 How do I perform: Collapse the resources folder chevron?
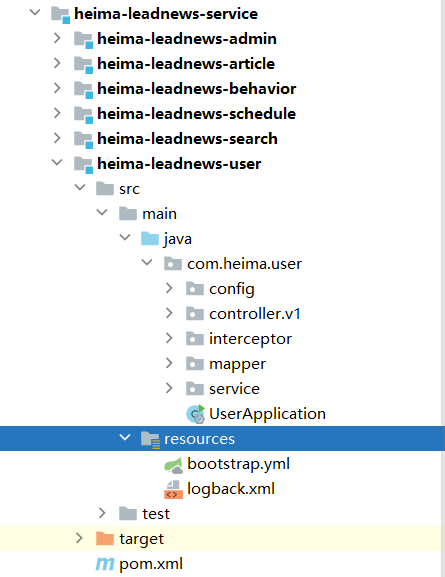tap(125, 438)
